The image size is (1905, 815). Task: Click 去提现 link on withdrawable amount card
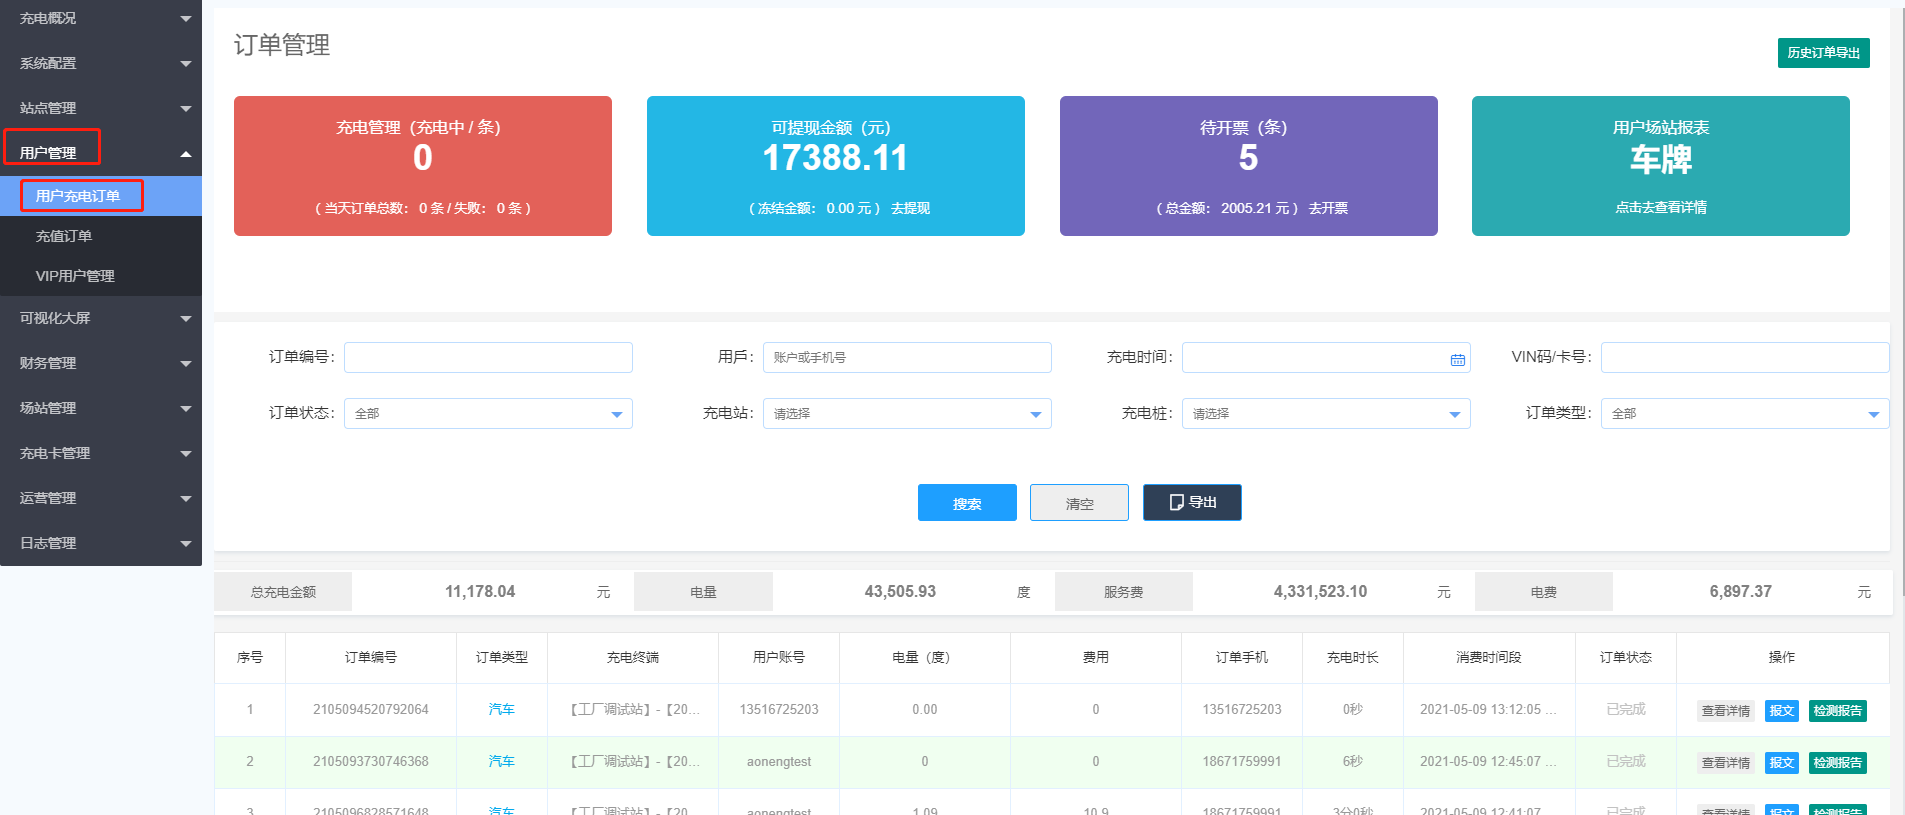pos(910,208)
